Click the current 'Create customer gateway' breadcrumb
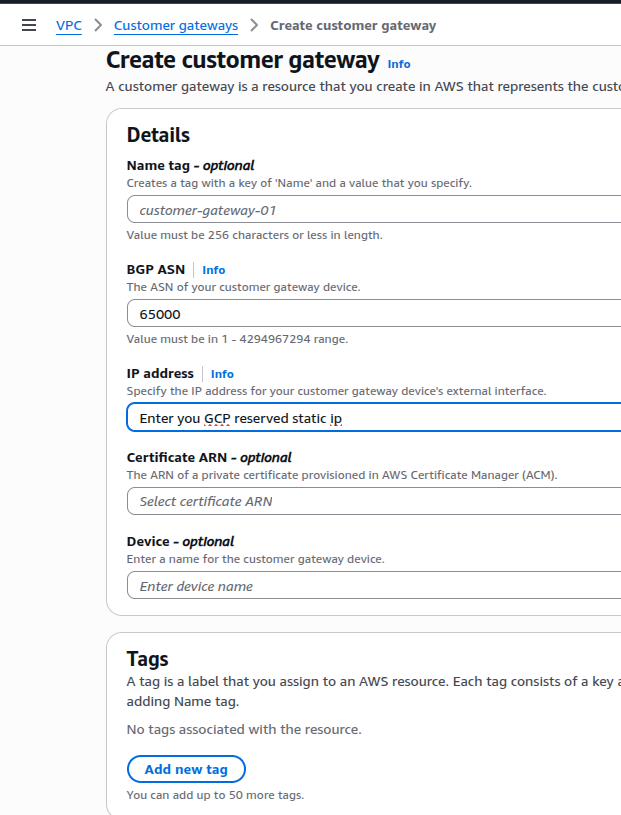Screen dimensions: 621x815 point(353,25)
